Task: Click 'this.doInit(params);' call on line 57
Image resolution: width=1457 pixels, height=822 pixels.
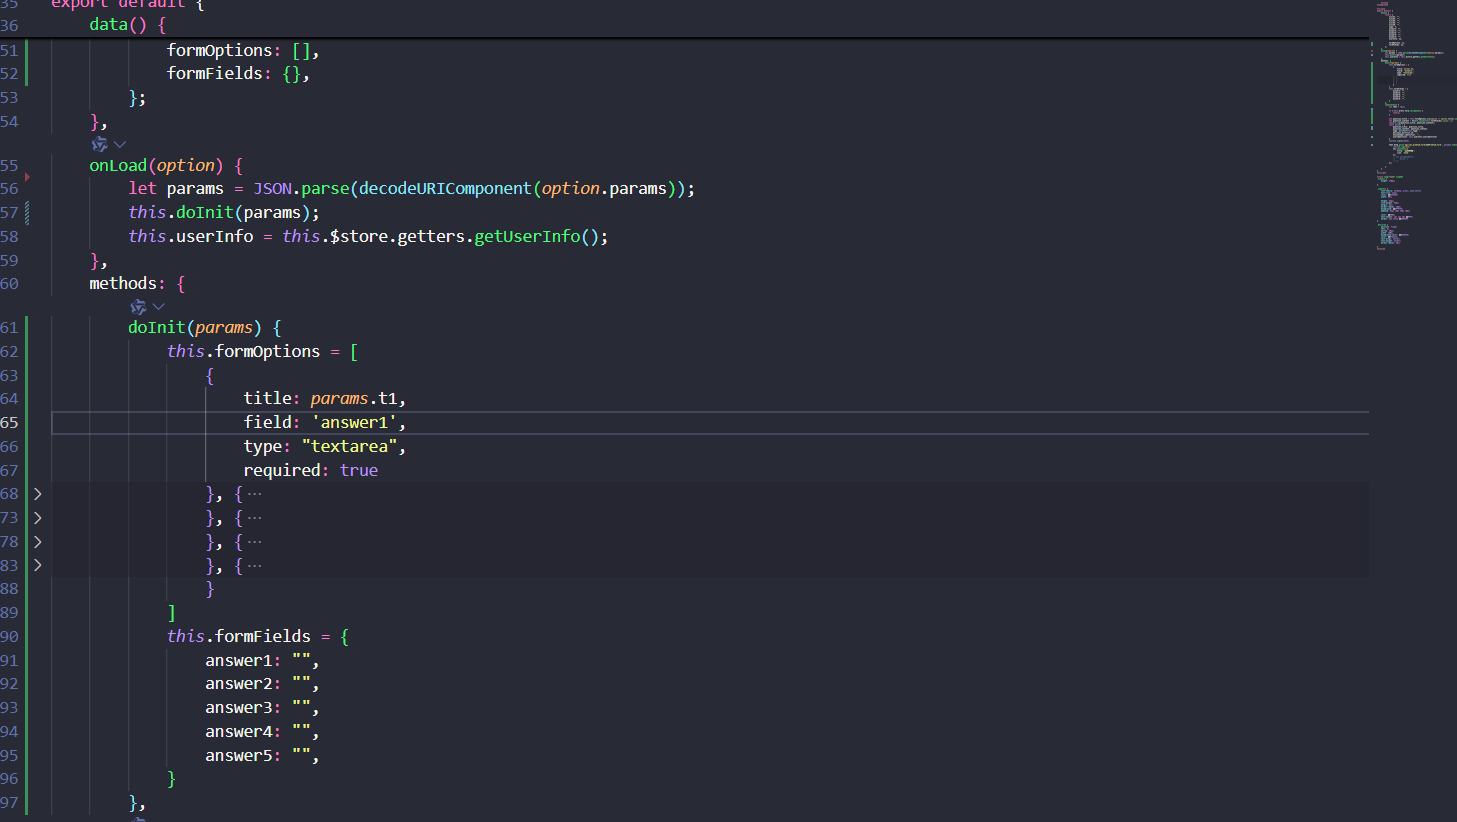Action: pyautogui.click(x=224, y=213)
